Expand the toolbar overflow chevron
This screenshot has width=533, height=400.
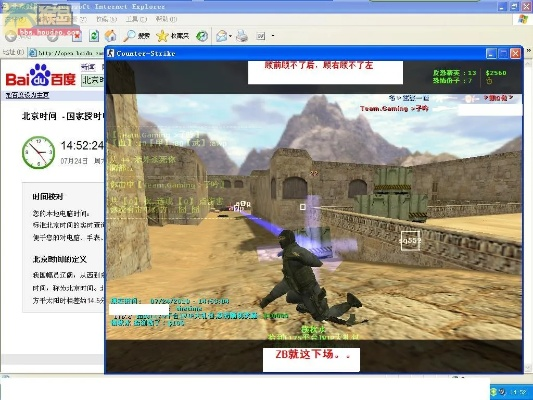coord(529,50)
